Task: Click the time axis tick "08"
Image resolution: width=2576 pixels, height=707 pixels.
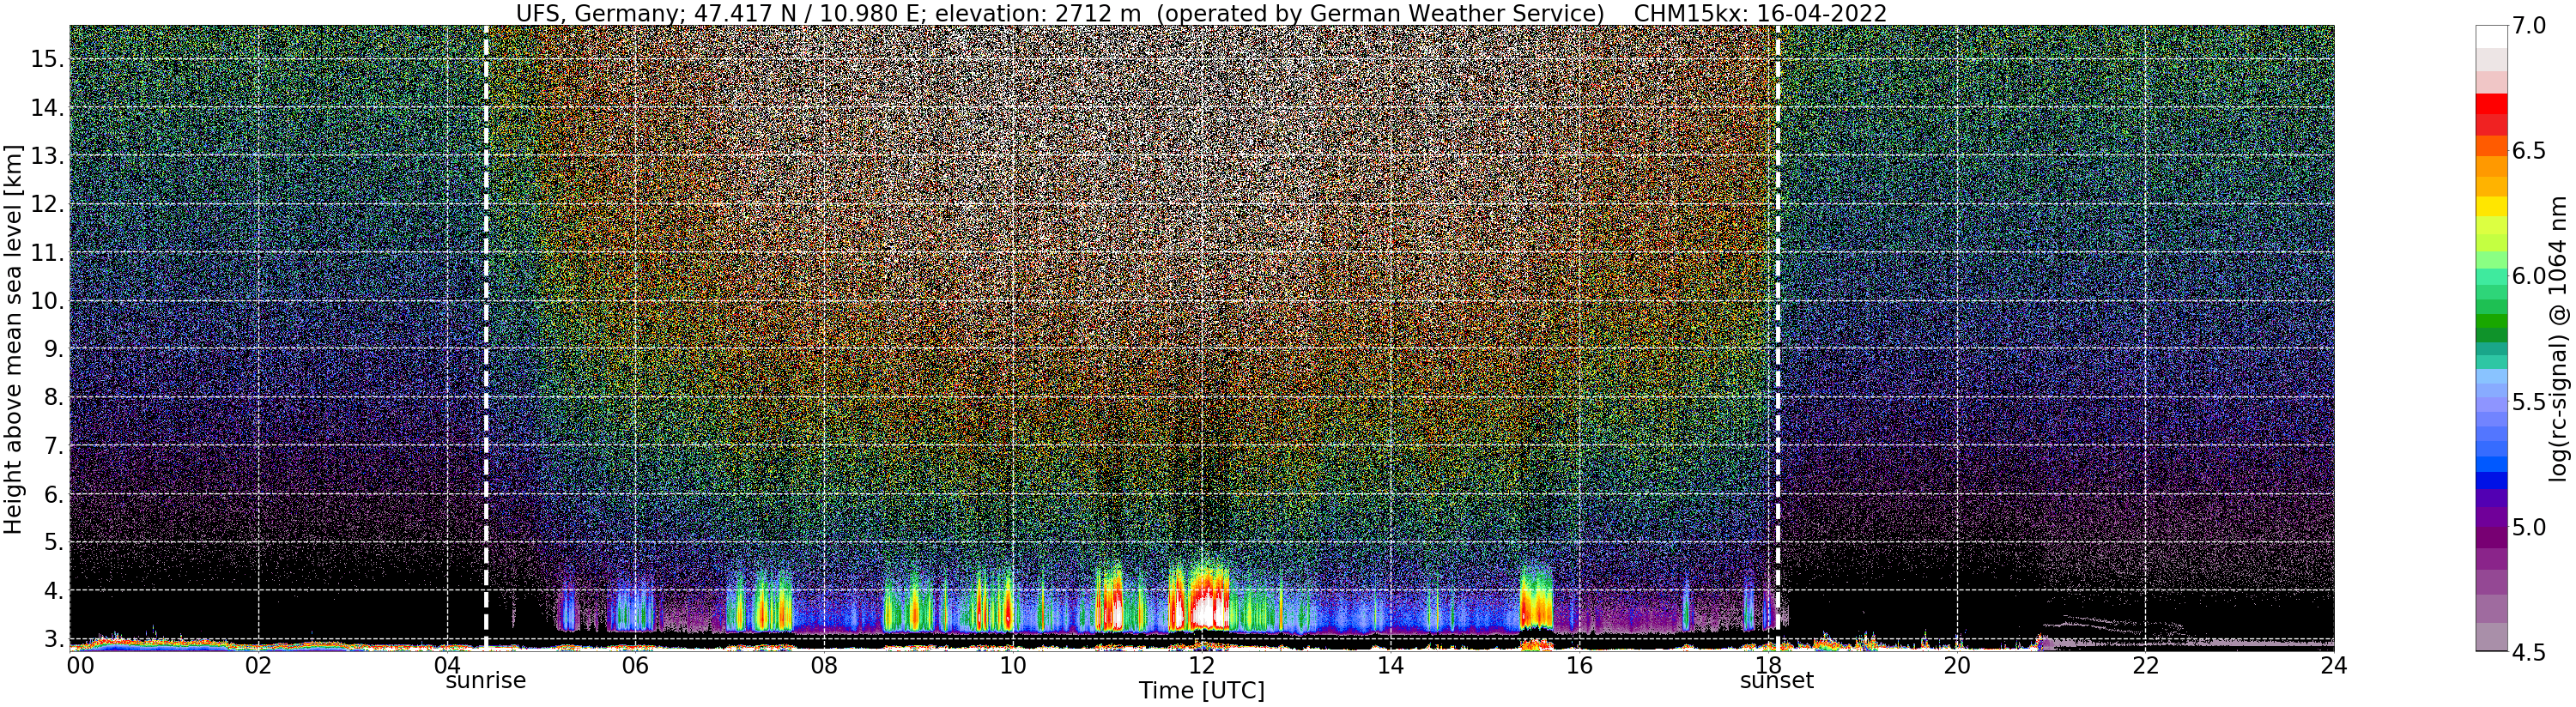Action: pyautogui.click(x=824, y=665)
